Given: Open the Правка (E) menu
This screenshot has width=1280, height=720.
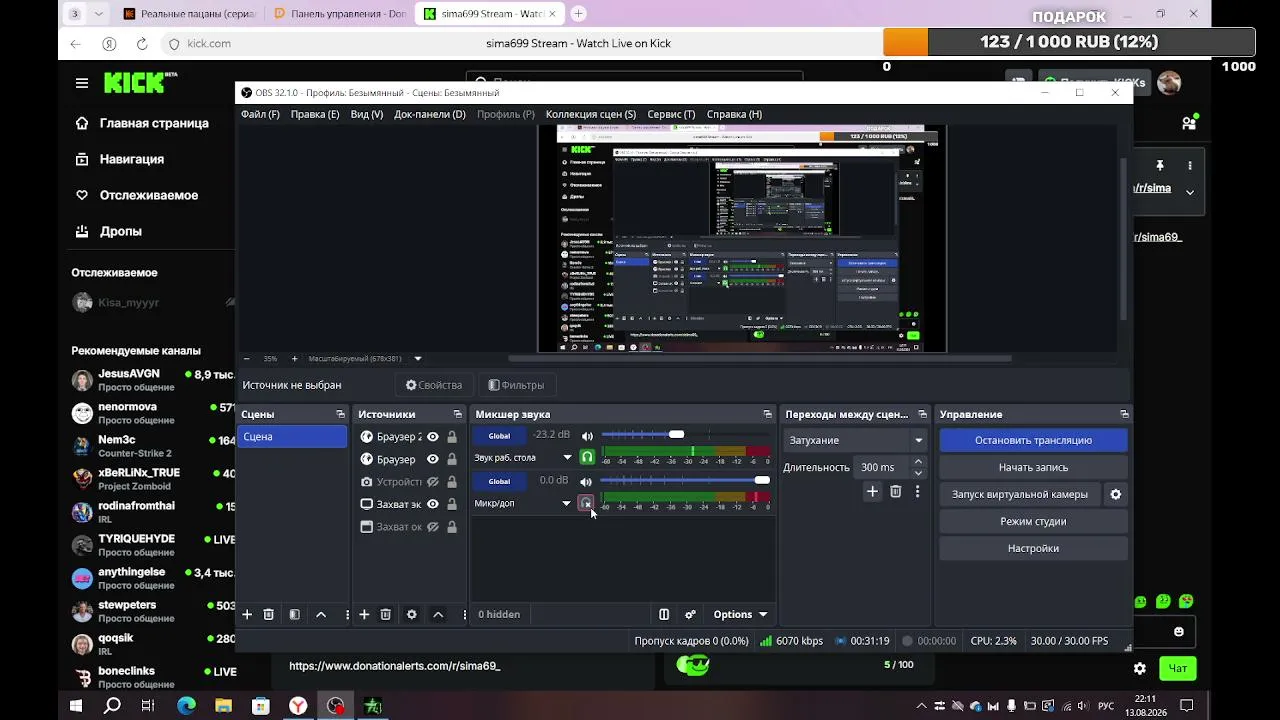Looking at the screenshot, I should pos(315,114).
